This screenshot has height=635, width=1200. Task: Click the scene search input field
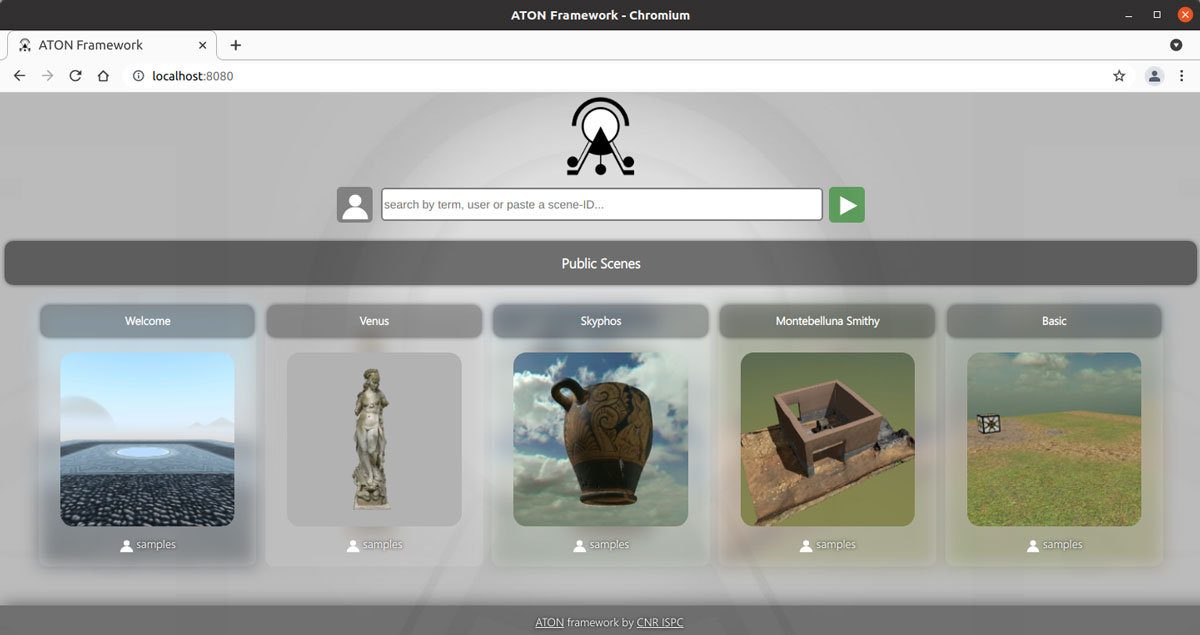click(x=601, y=205)
